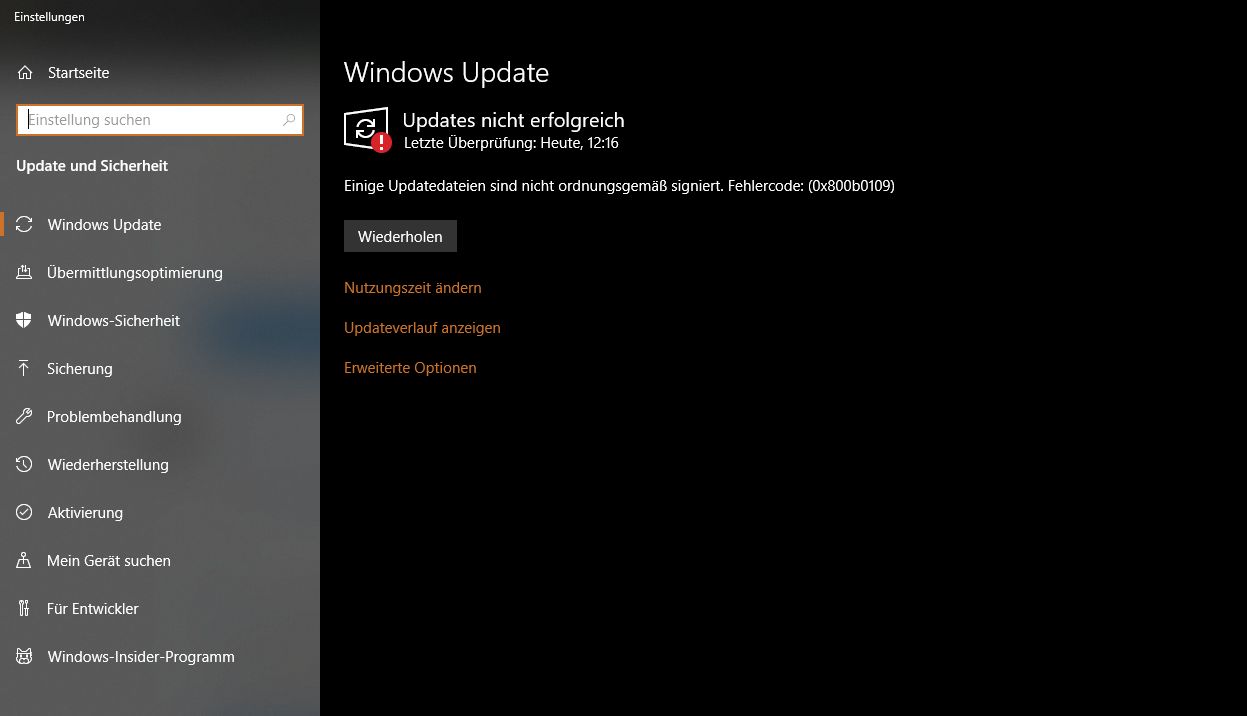Open the Nutzungszeit ändern link

click(x=412, y=288)
